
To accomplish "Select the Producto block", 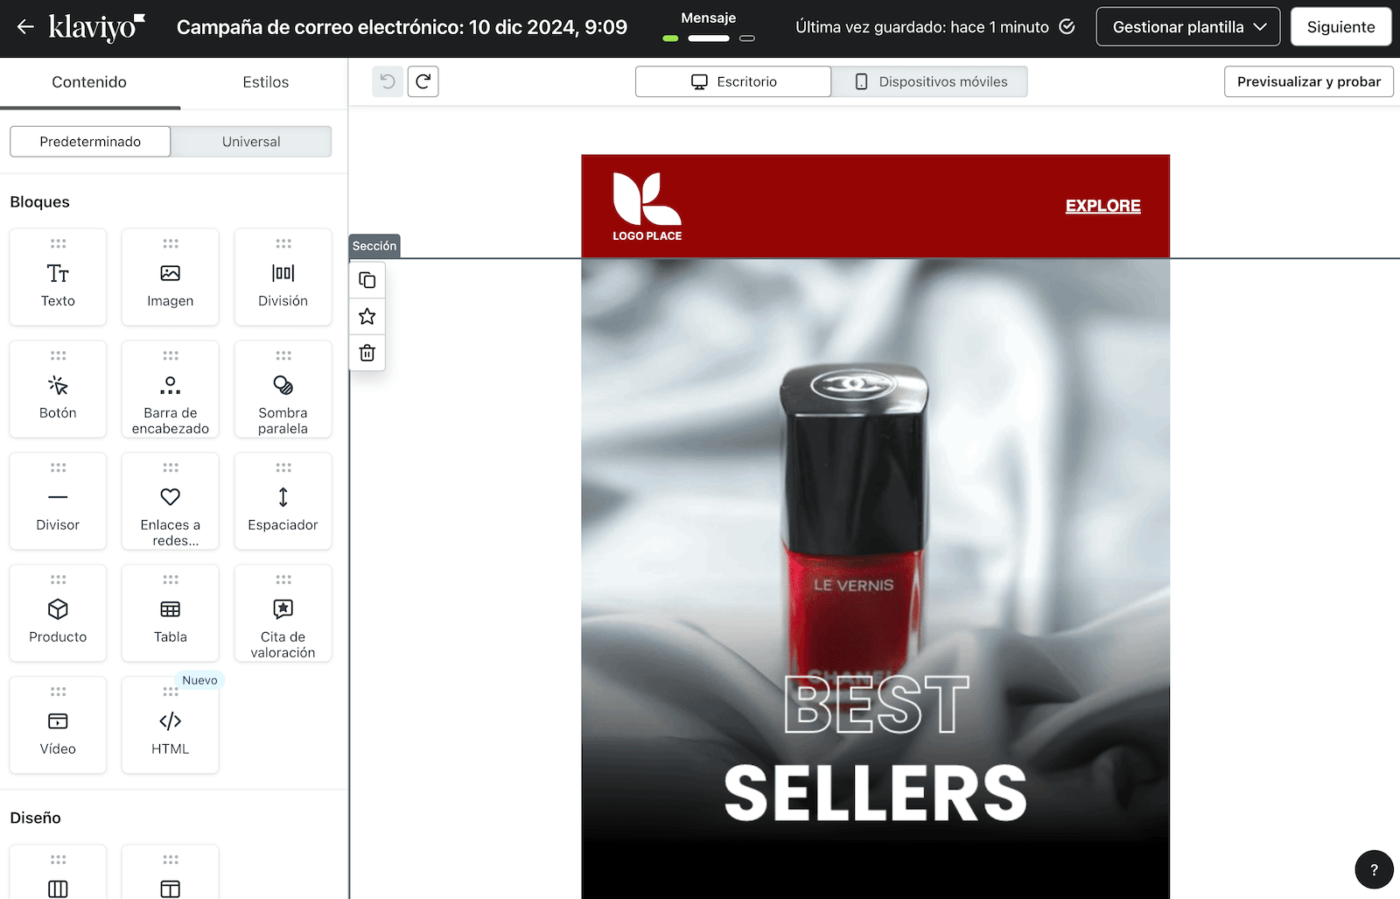I will (x=58, y=613).
